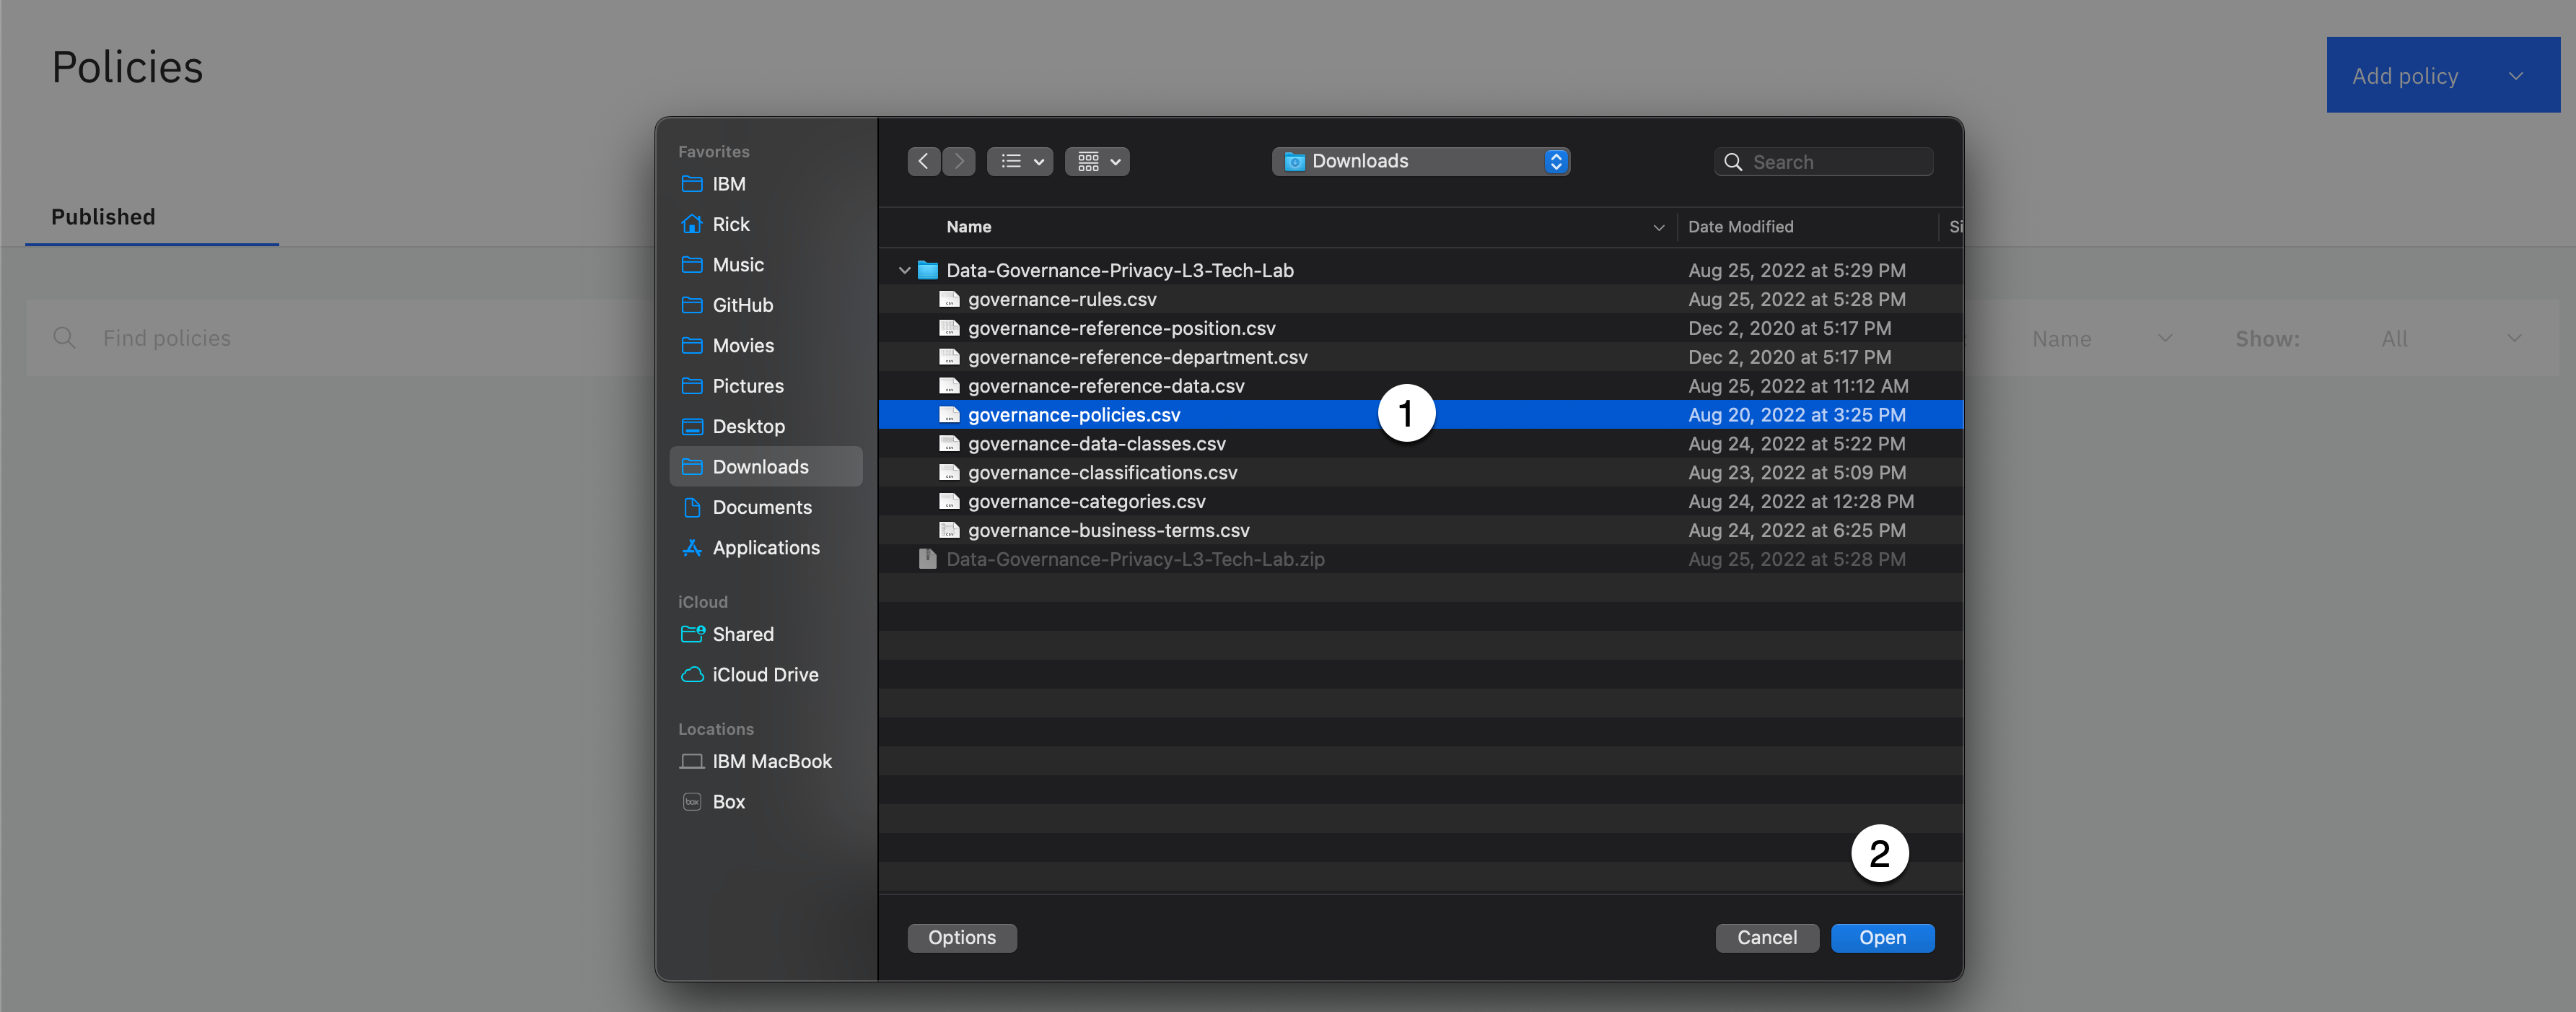This screenshot has width=2576, height=1012.
Task: Select the Box location
Action: pos(728,802)
